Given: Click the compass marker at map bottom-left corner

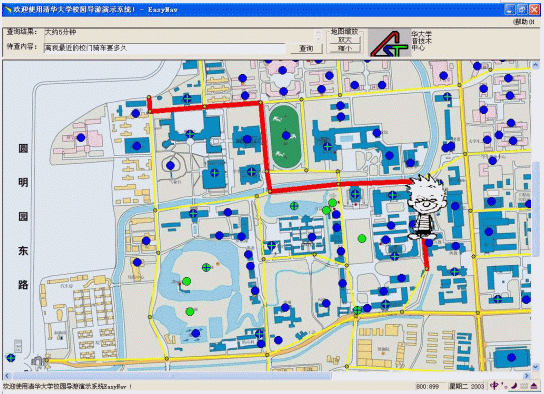Looking at the screenshot, I should click(x=11, y=358).
